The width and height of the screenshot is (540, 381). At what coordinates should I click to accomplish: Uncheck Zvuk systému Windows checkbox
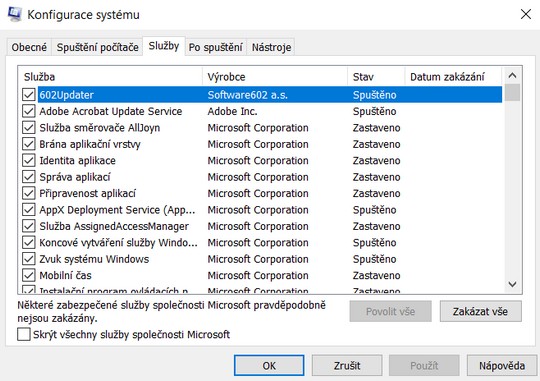click(x=29, y=259)
